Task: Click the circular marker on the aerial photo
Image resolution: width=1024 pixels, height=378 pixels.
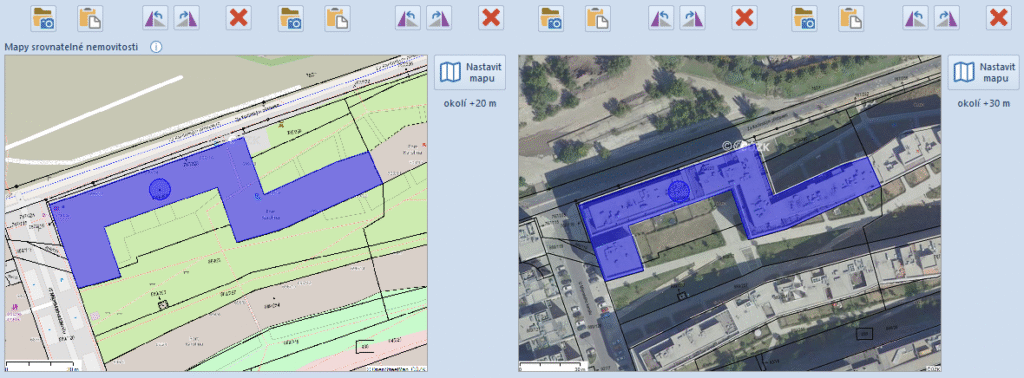Action: click(x=679, y=192)
